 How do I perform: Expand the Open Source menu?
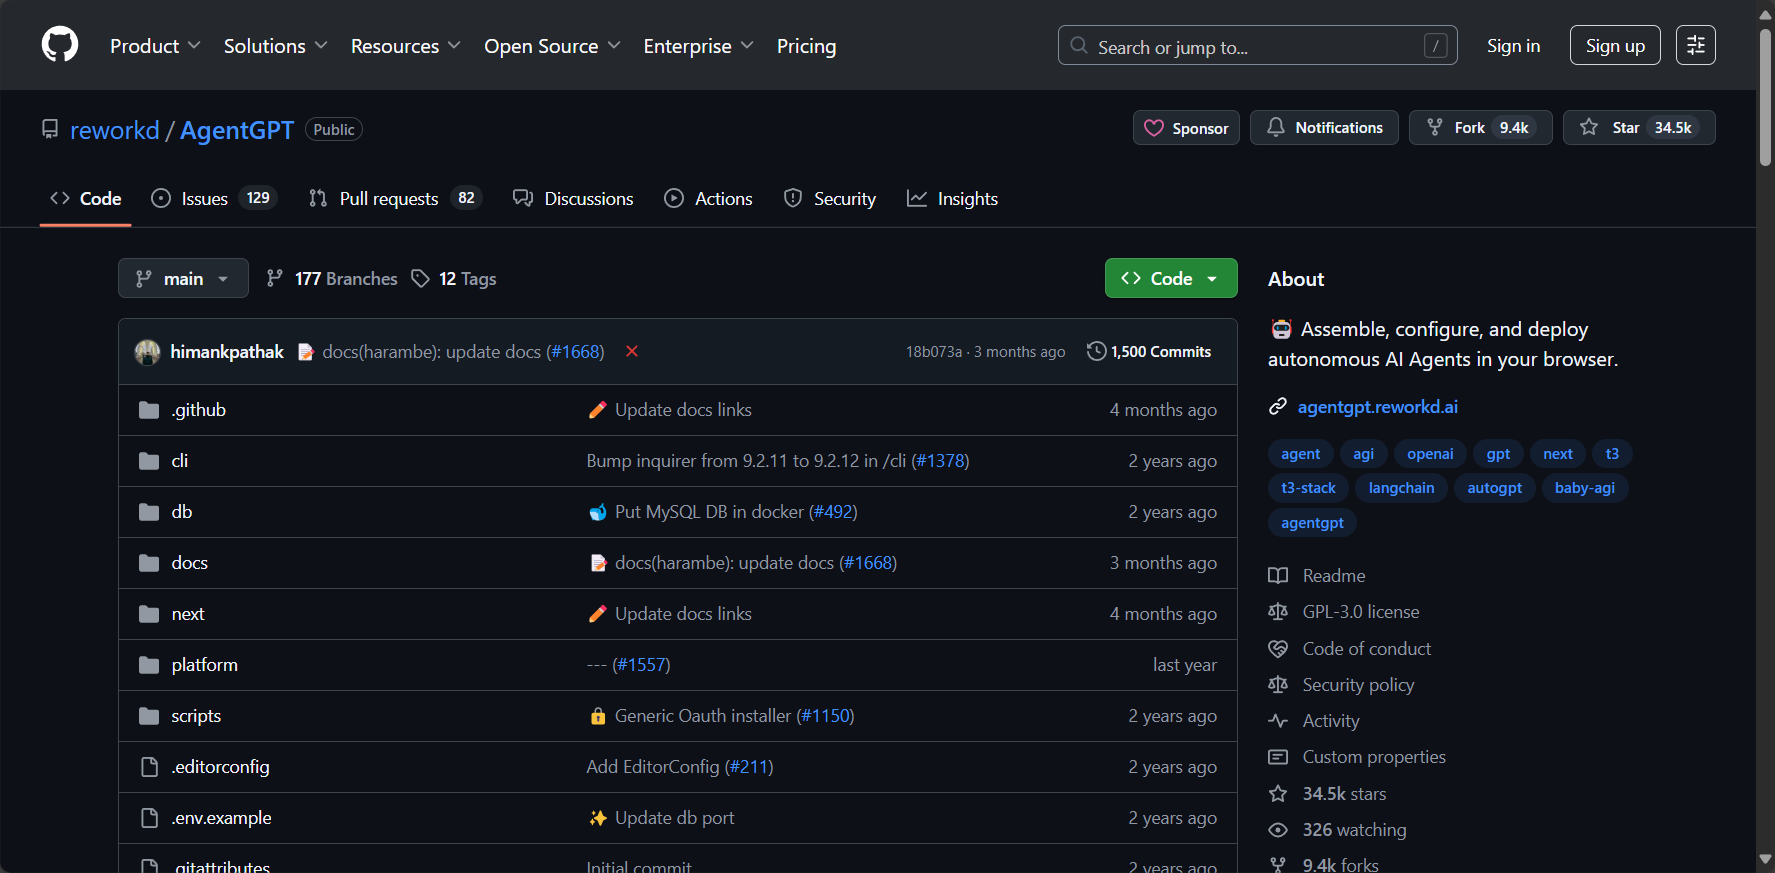[552, 46]
